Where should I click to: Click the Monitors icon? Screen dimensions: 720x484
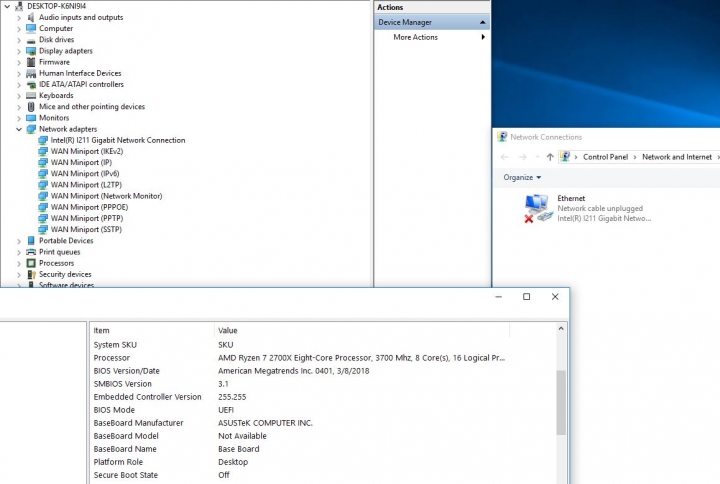click(31, 118)
